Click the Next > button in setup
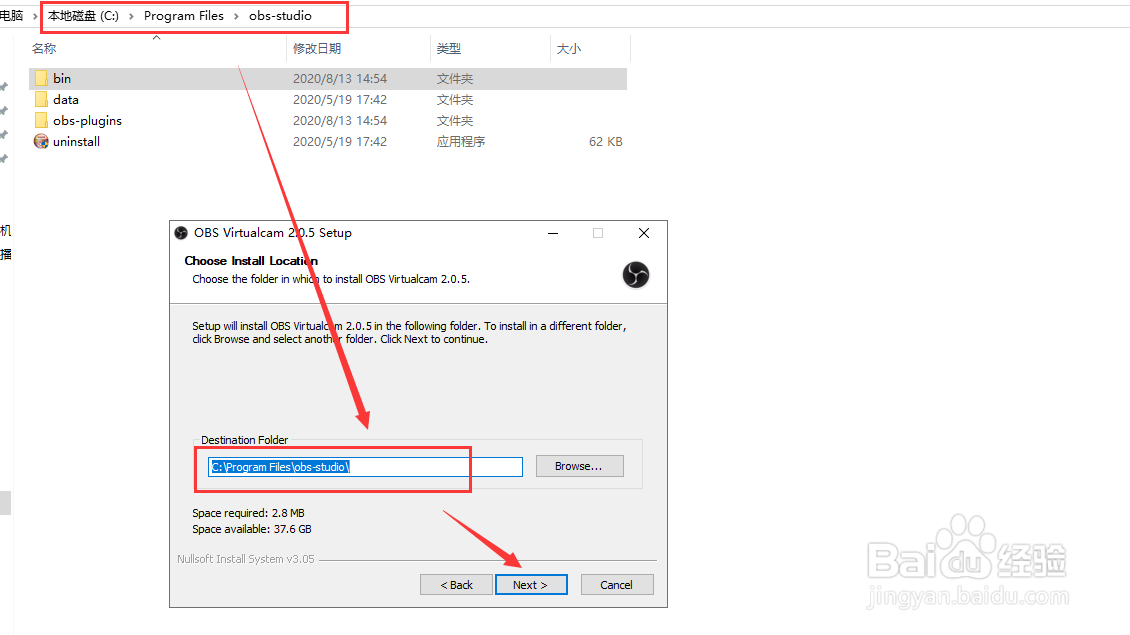This screenshot has width=1130, height=635. tap(531, 585)
